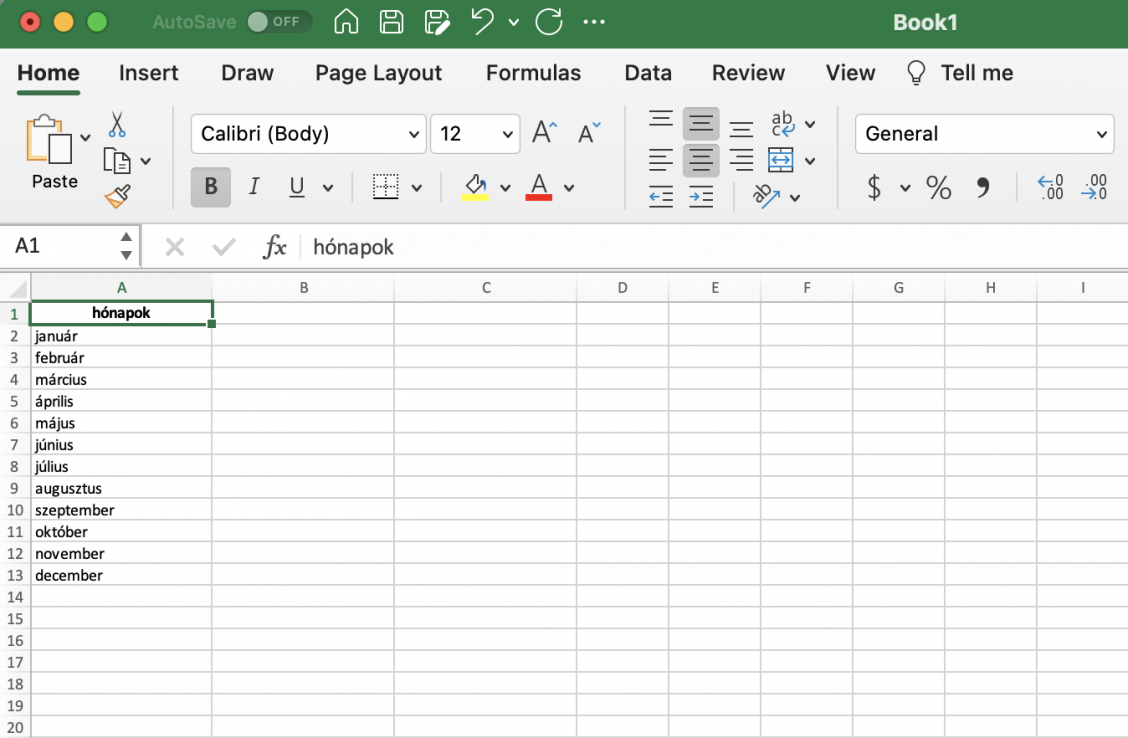Image resolution: width=1128 pixels, height=738 pixels.
Task: Toggle bold formatting
Action: [x=209, y=187]
